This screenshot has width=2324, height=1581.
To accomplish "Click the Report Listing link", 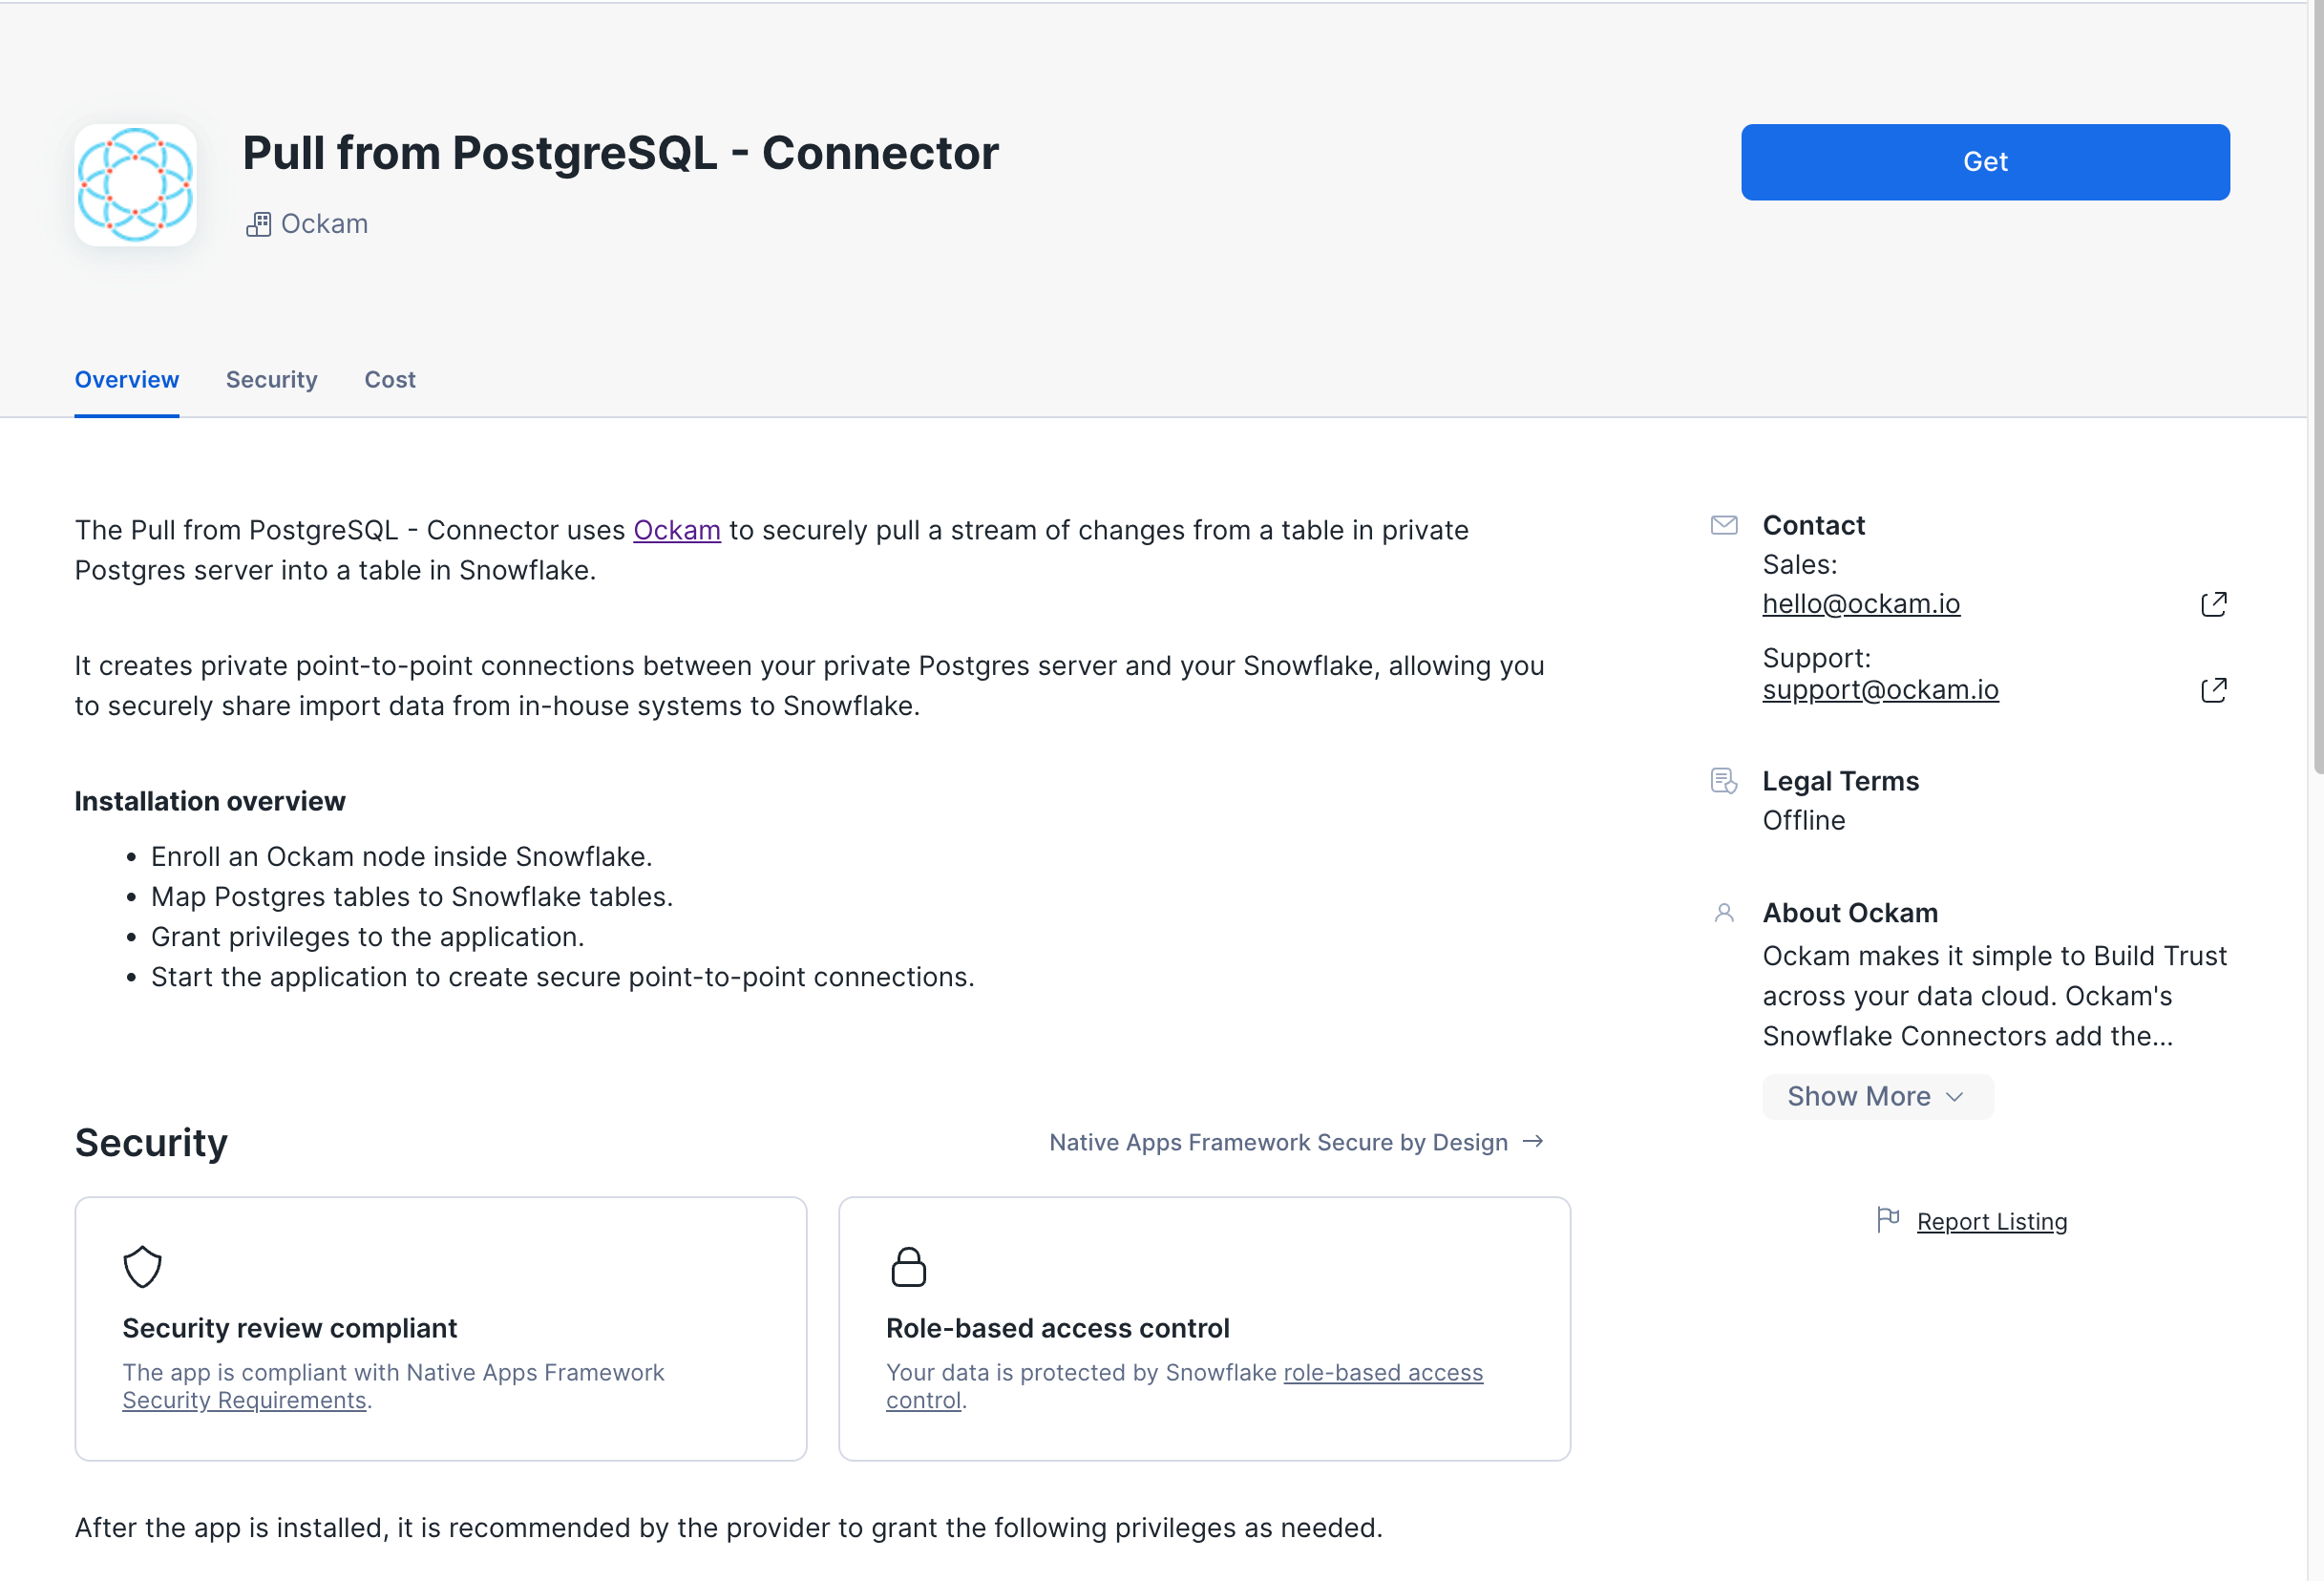I will coord(1991,1222).
